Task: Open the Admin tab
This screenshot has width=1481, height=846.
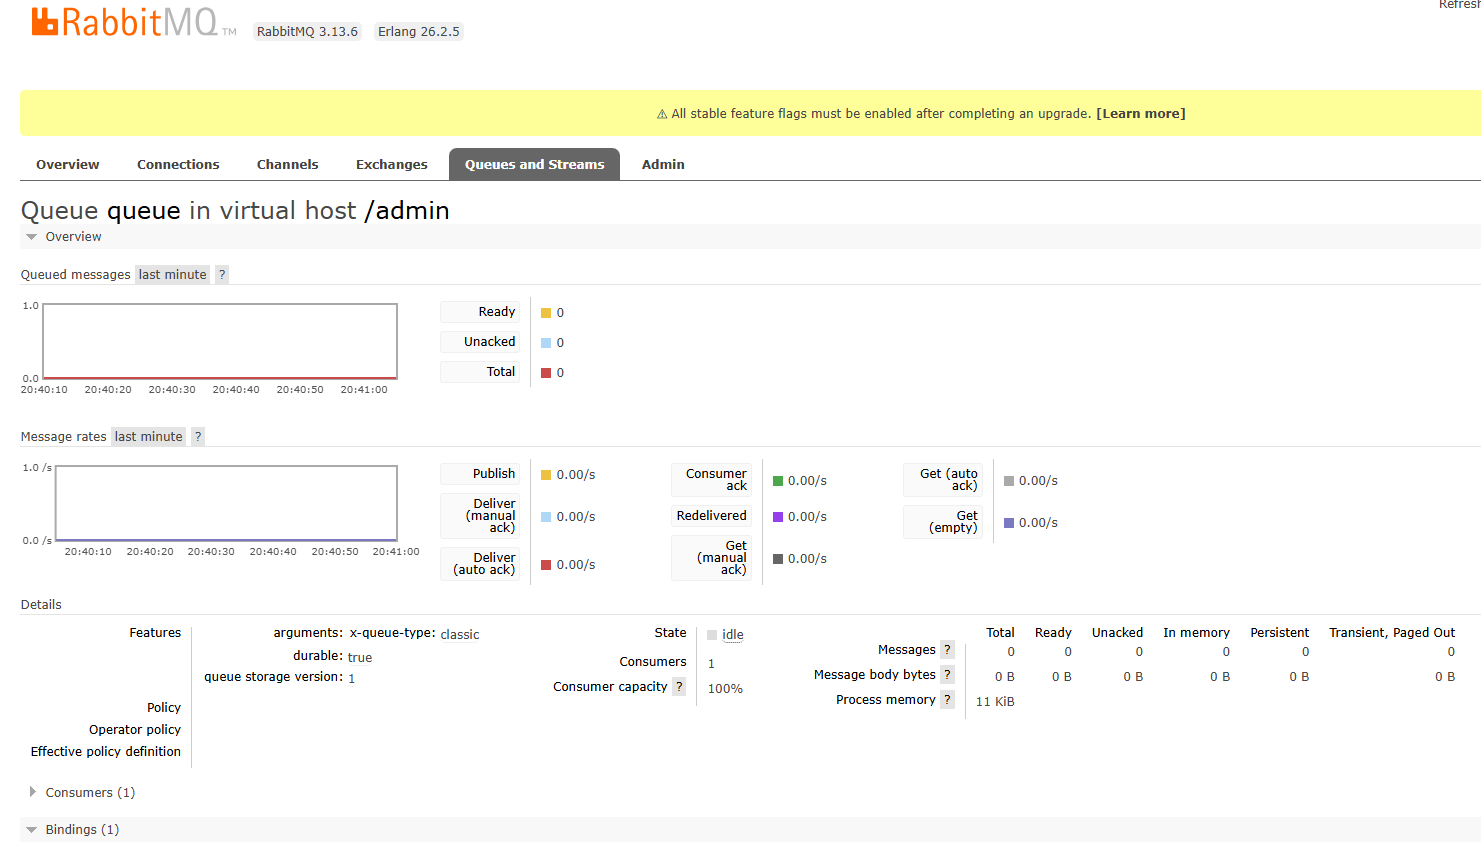Action: pyautogui.click(x=663, y=164)
